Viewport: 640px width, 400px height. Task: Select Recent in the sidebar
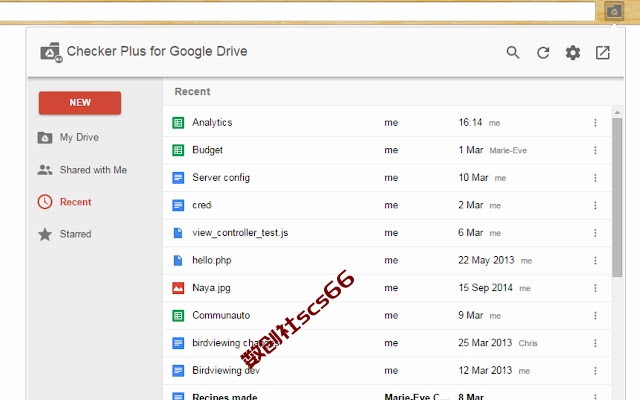tap(76, 202)
